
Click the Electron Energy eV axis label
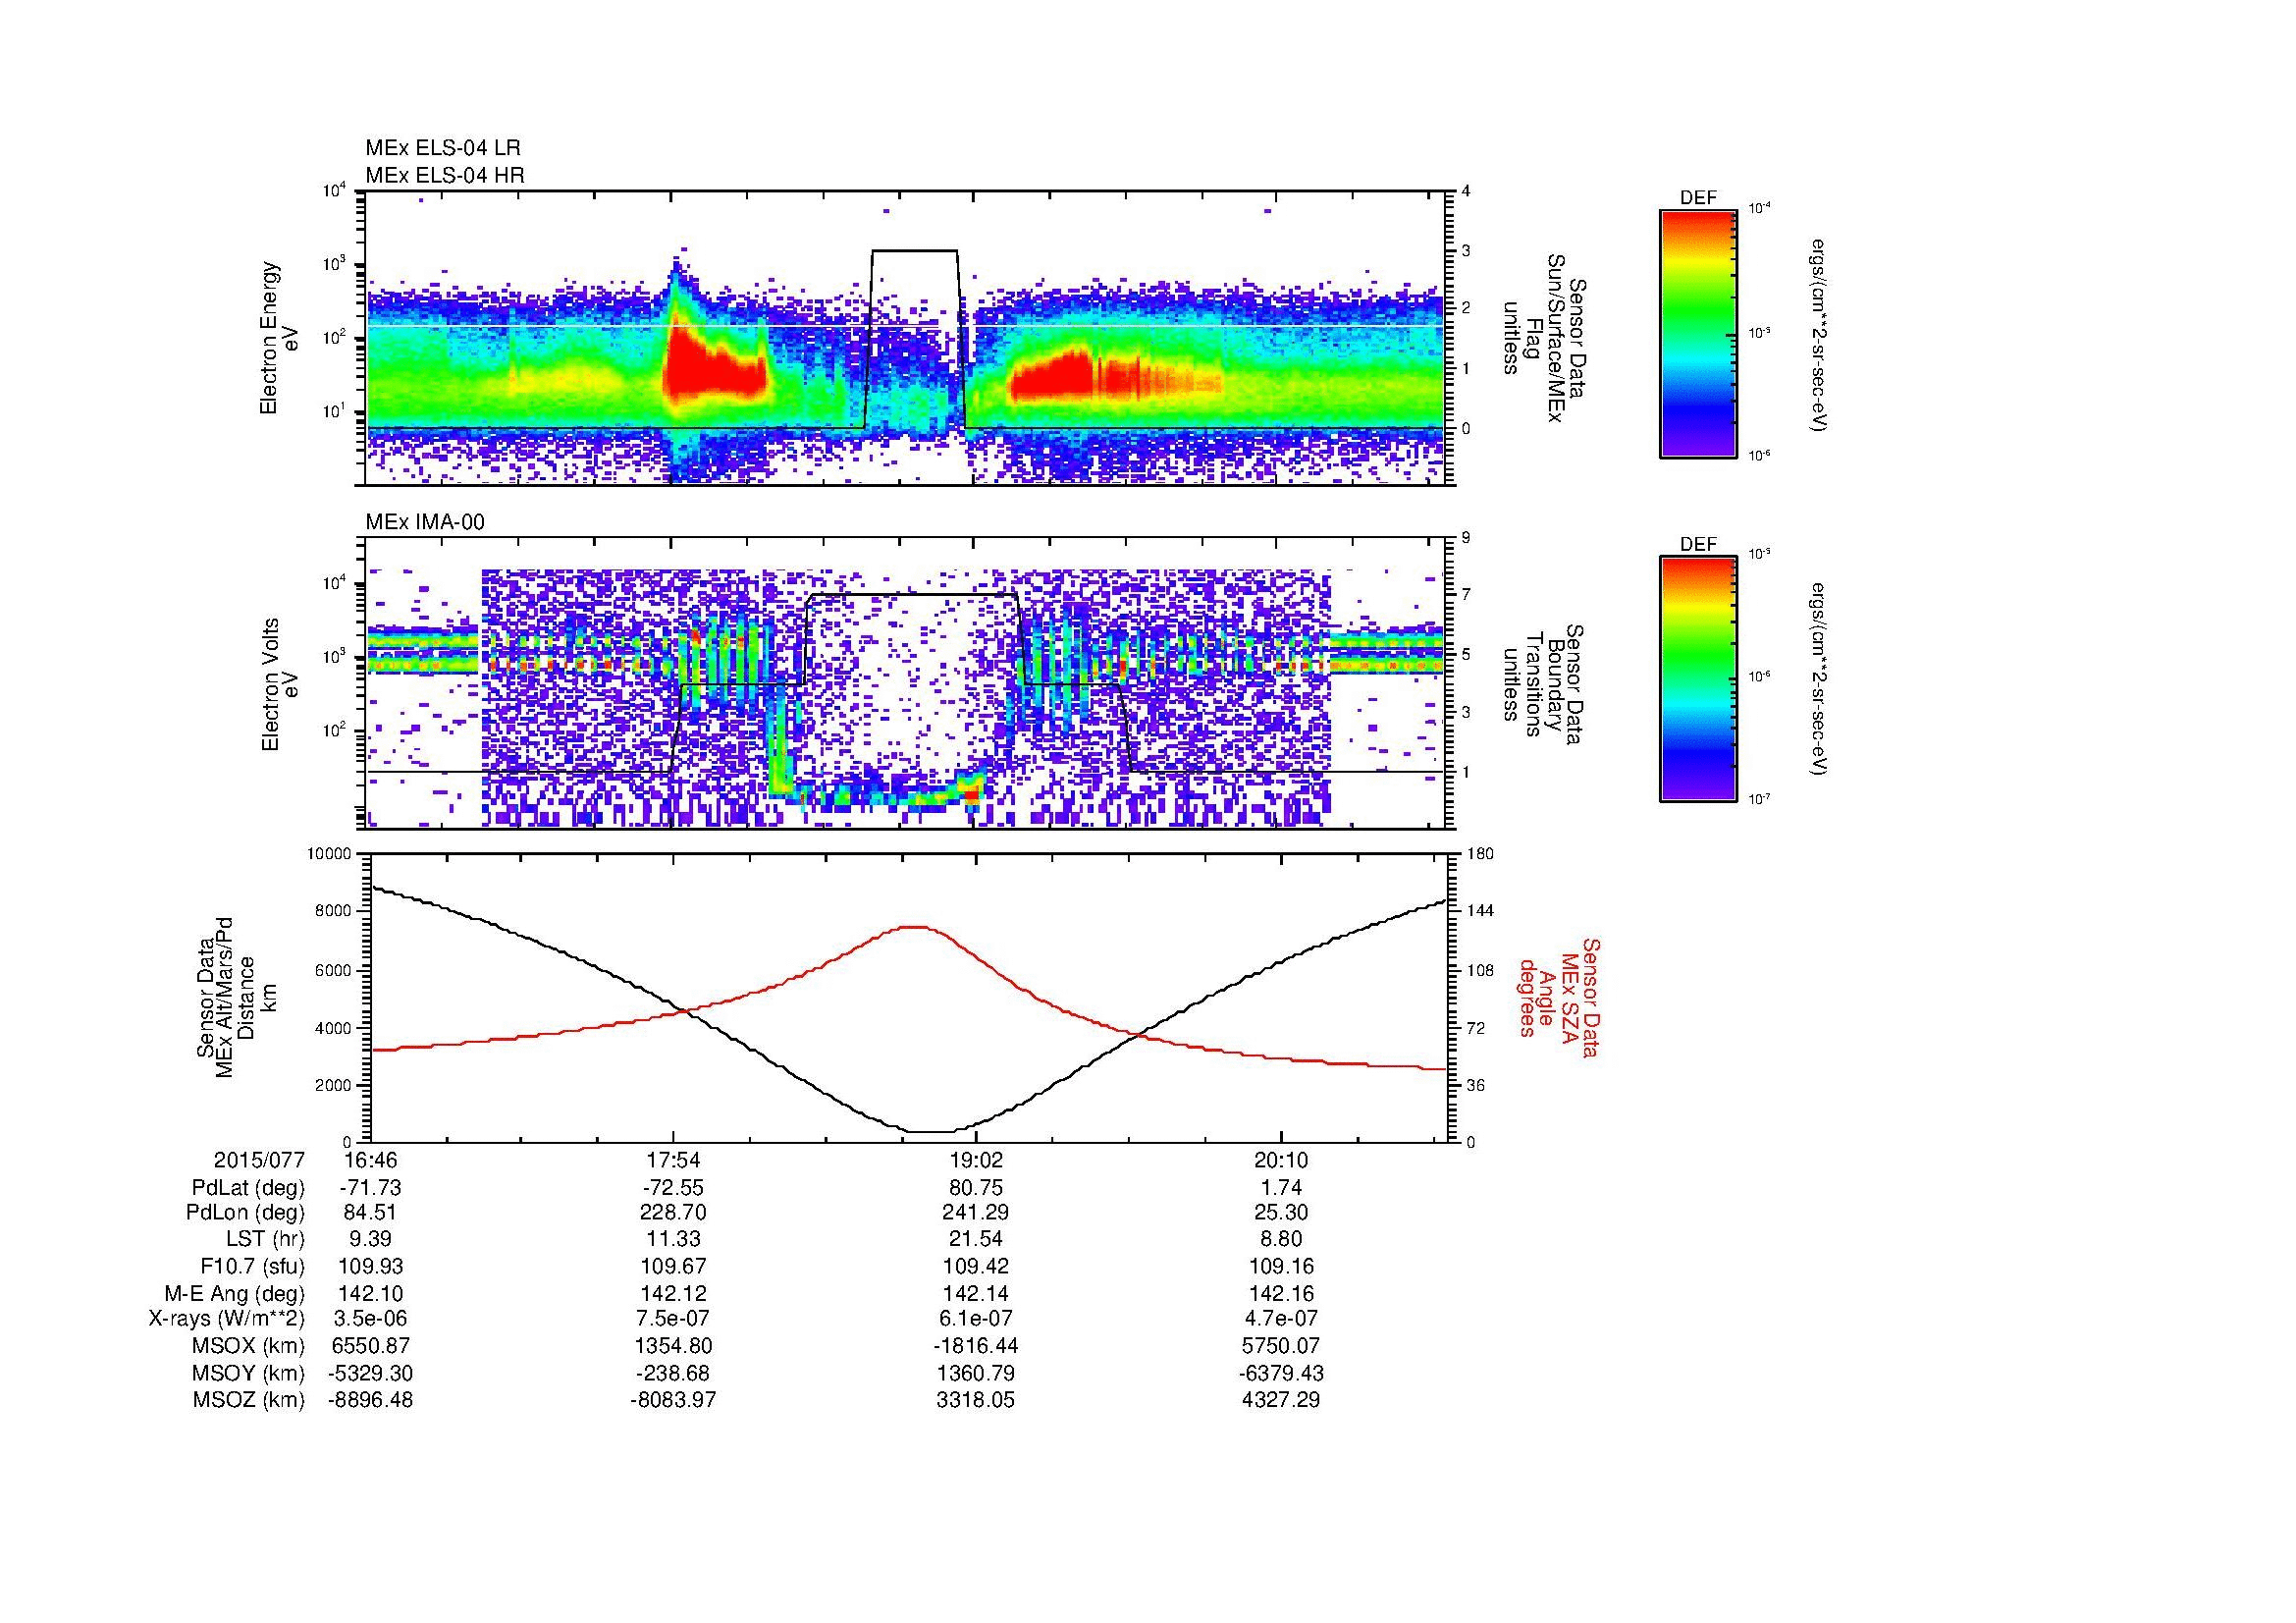pyautogui.click(x=280, y=338)
